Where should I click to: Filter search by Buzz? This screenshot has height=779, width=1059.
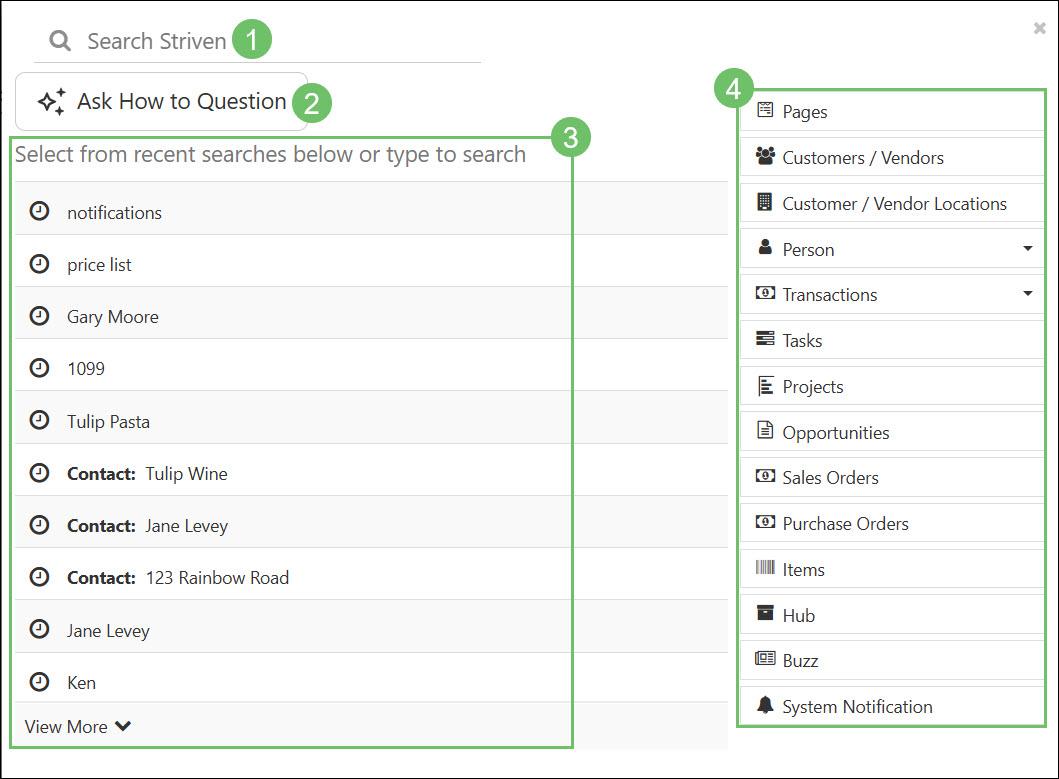[x=892, y=660]
